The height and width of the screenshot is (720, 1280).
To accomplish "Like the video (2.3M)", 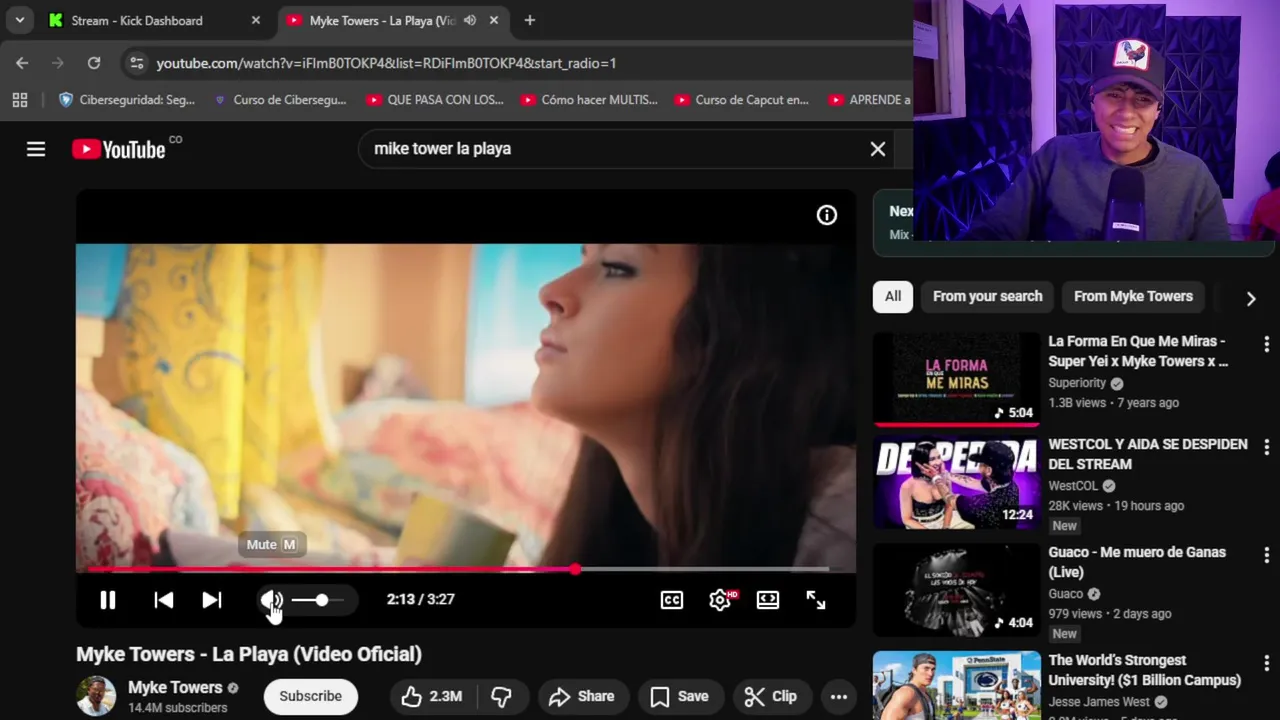I will tap(432, 697).
